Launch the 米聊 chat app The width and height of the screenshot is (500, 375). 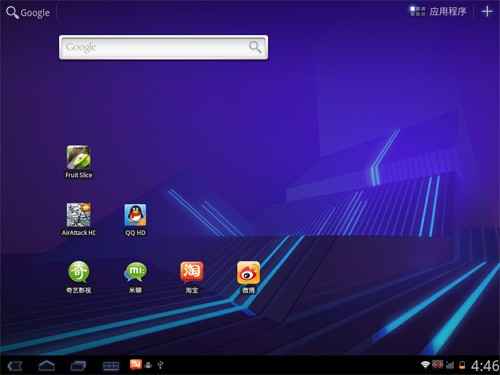click(135, 277)
